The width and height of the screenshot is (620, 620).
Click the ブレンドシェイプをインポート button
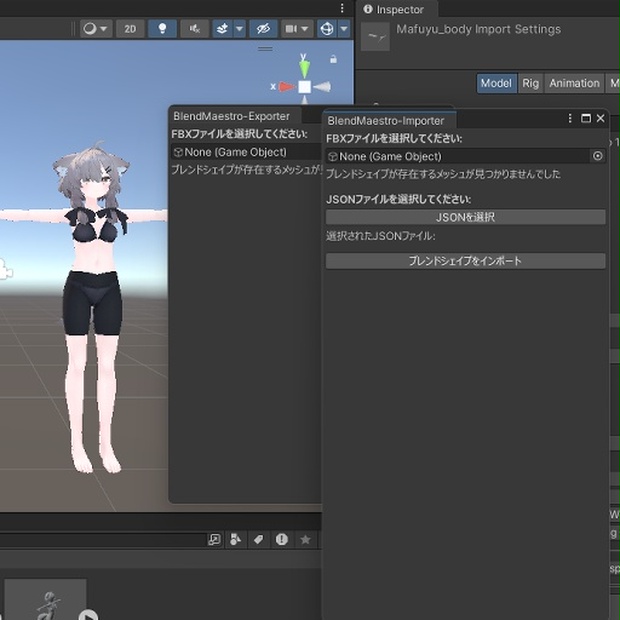[465, 261]
